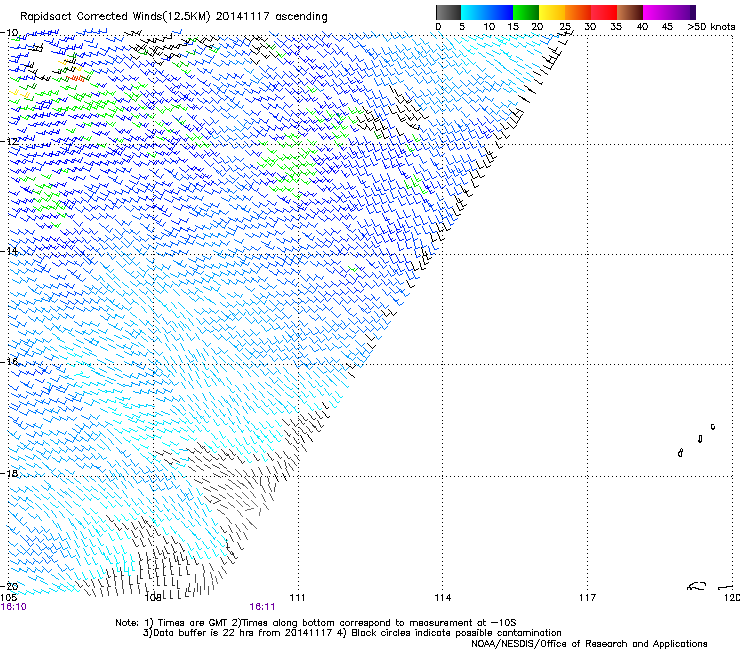Click the brown 35-40 knots legend segment
740x650 pixels.
pyautogui.click(x=630, y=12)
